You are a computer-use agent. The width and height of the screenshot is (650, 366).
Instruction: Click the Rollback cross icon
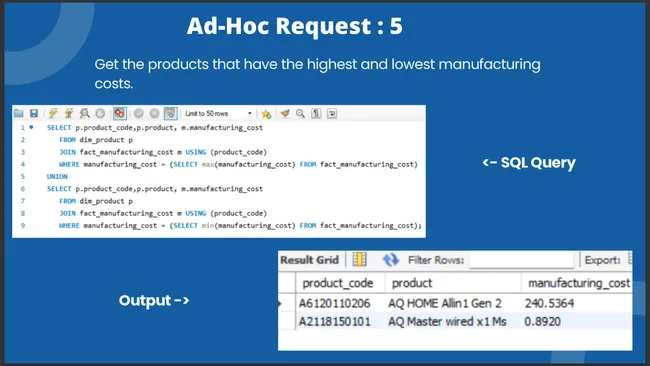(x=154, y=113)
